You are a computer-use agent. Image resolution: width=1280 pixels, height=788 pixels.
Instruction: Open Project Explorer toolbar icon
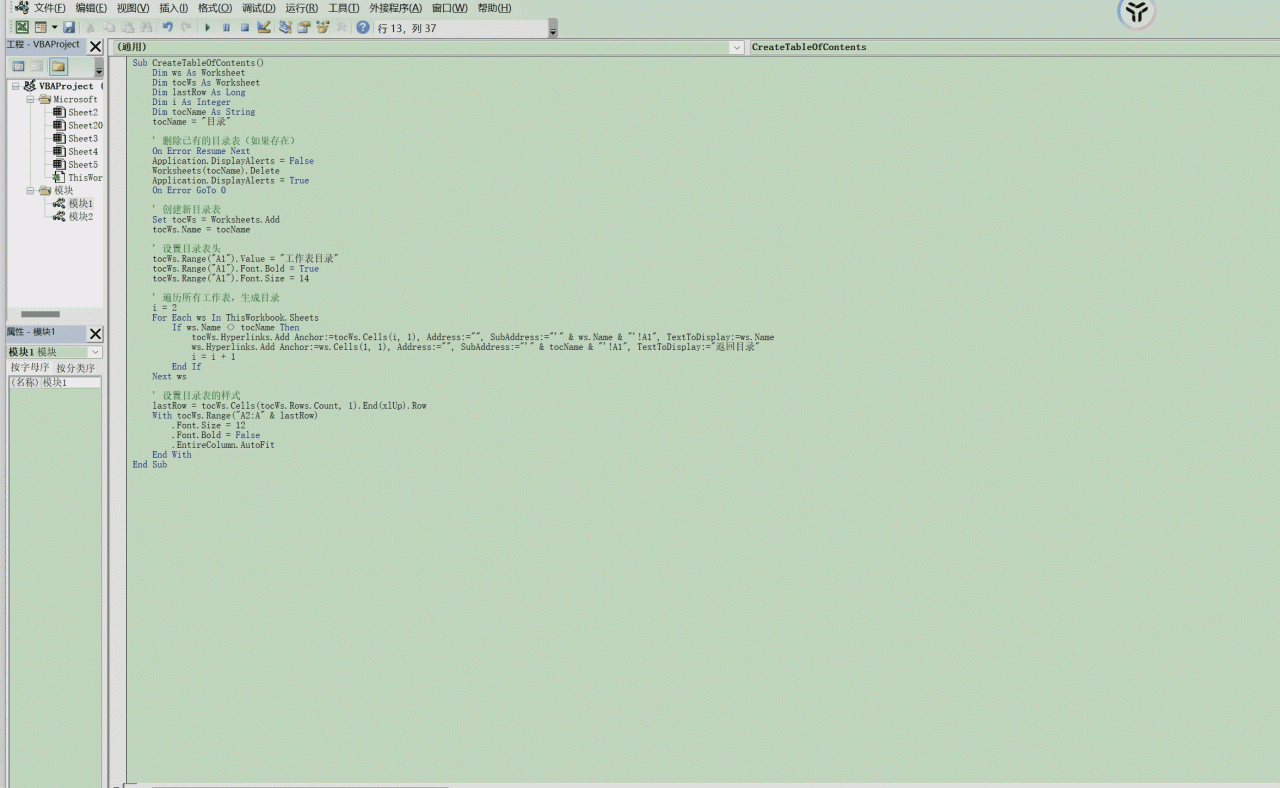click(285, 28)
